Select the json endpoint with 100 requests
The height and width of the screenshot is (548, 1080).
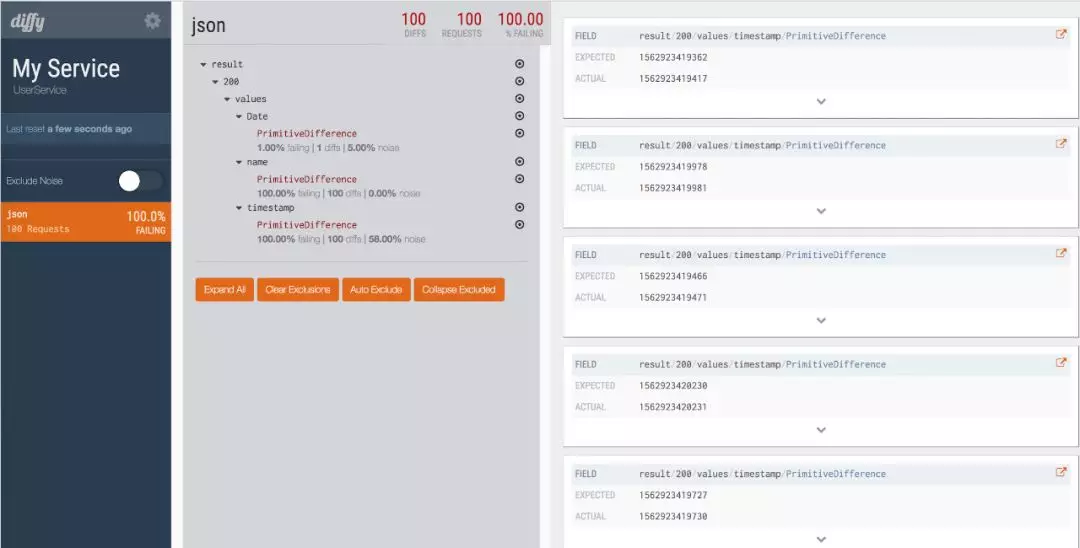tap(85, 222)
